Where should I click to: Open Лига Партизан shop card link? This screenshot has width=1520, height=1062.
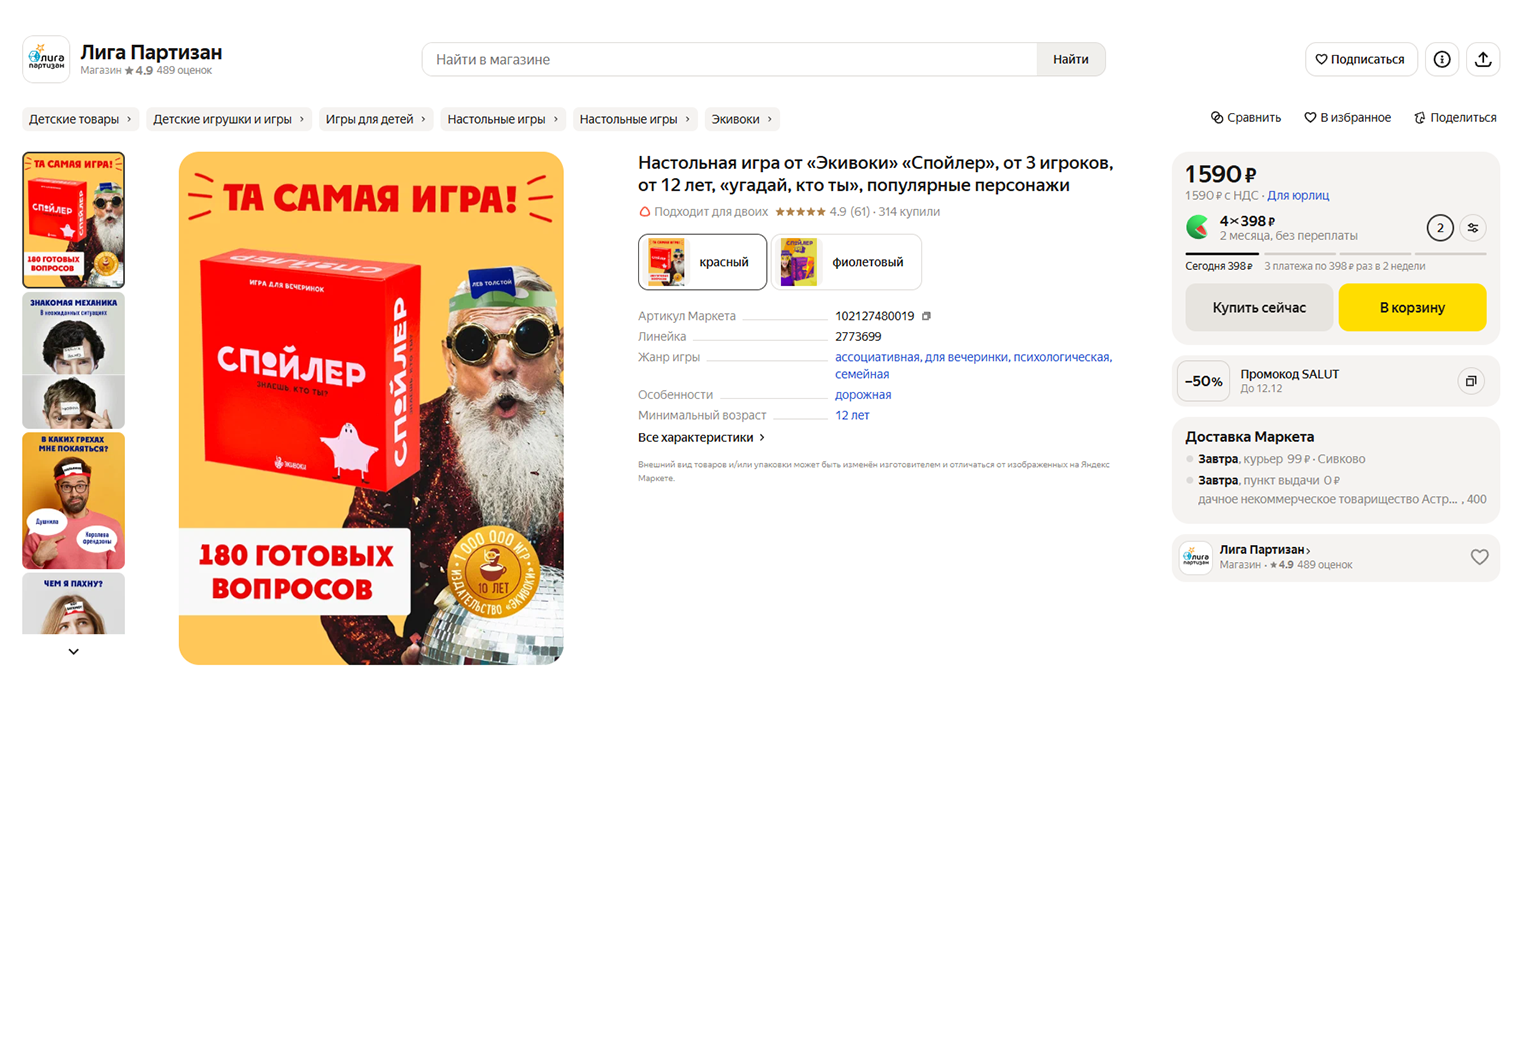1336,557
